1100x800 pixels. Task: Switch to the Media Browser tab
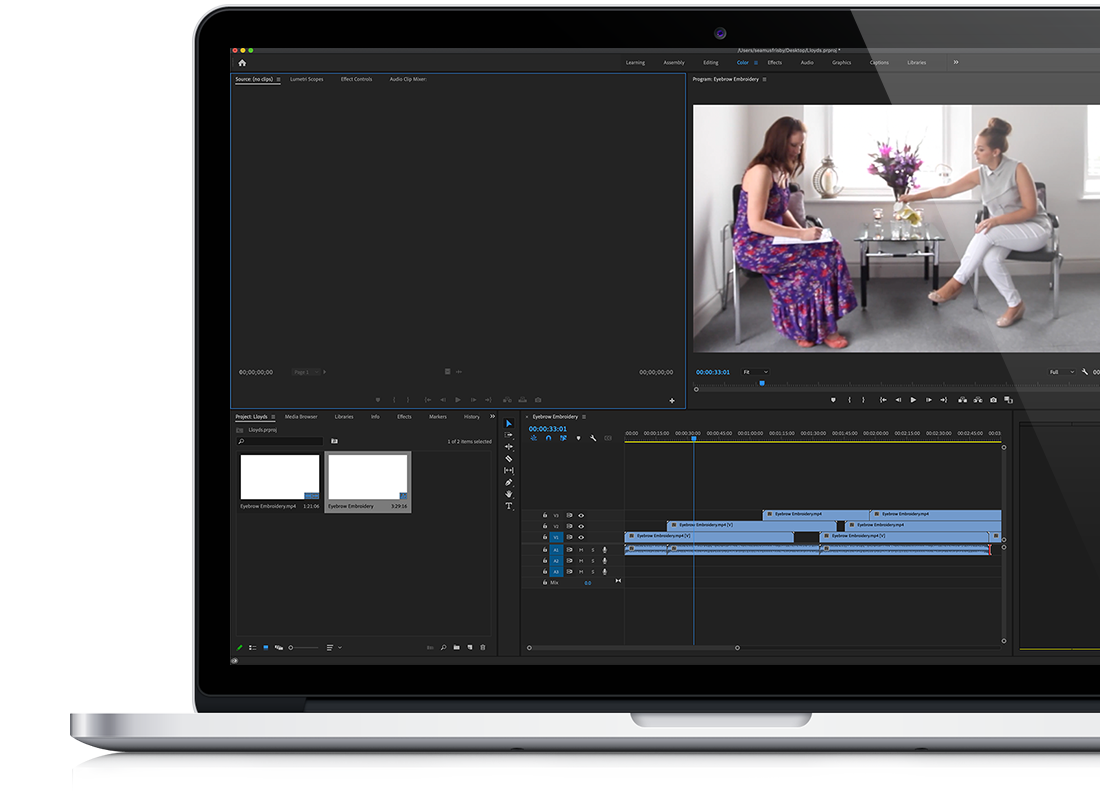(301, 417)
